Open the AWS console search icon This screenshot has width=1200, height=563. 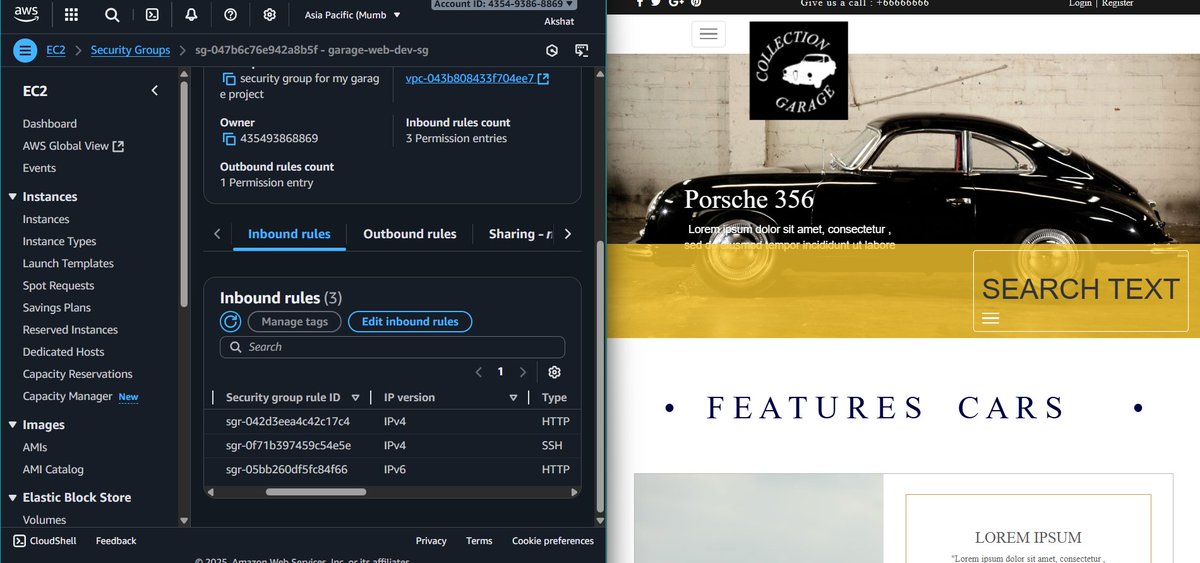point(112,15)
